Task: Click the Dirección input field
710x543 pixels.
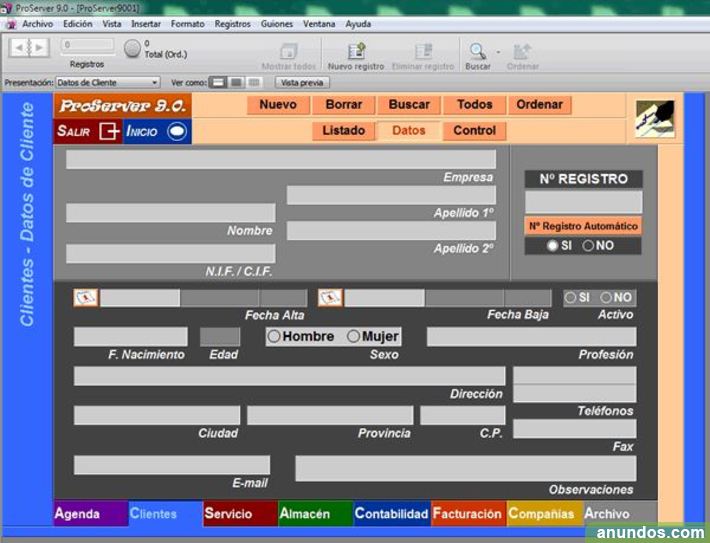Action: (x=289, y=376)
